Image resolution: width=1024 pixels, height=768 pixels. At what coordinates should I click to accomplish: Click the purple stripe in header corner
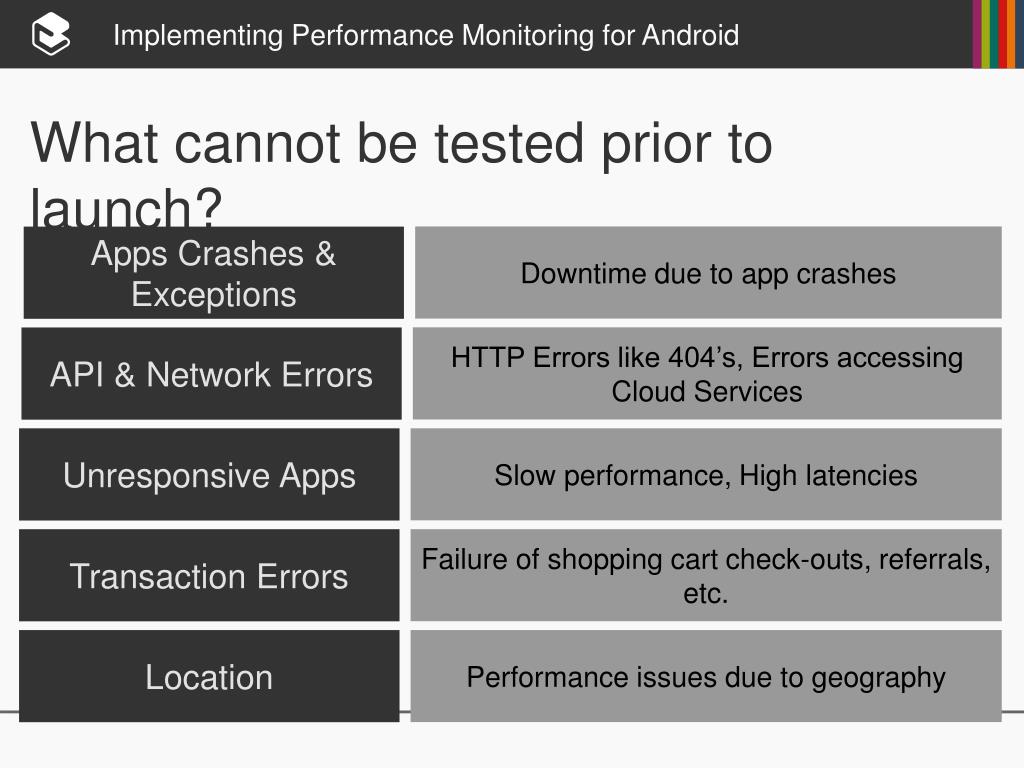tap(976, 34)
